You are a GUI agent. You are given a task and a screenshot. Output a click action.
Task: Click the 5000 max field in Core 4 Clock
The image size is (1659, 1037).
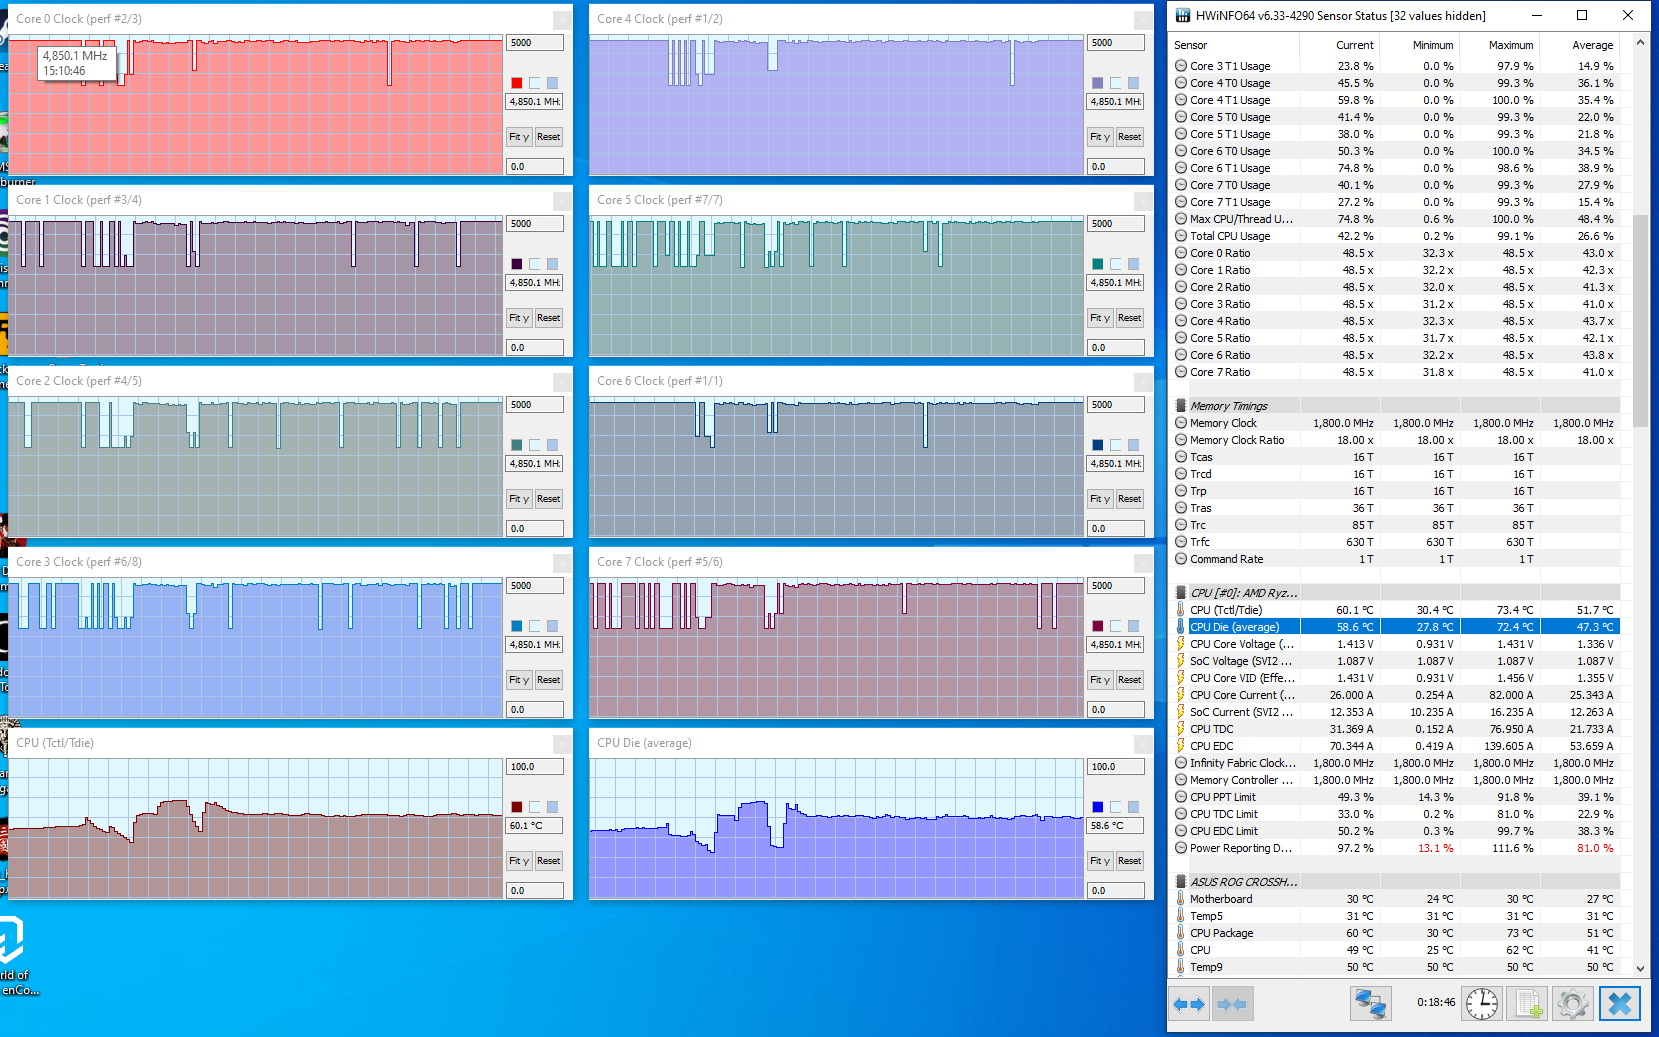pyautogui.click(x=1115, y=43)
